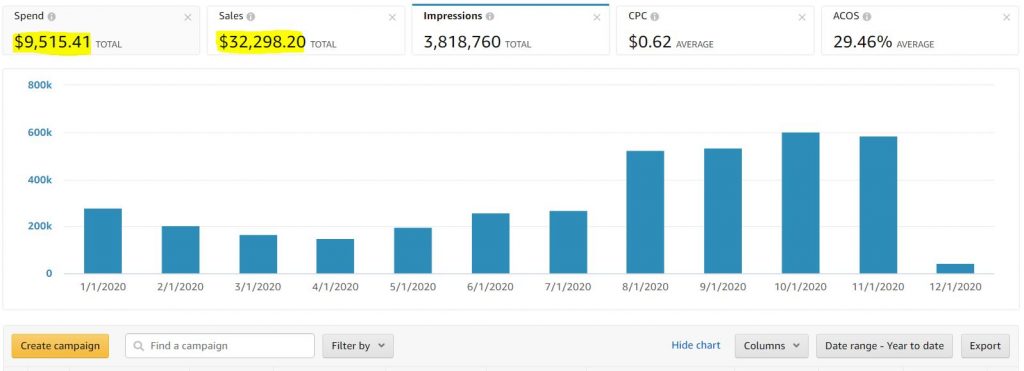Click the Hide chart link
Screen dimensions: 1024x371
point(696,346)
